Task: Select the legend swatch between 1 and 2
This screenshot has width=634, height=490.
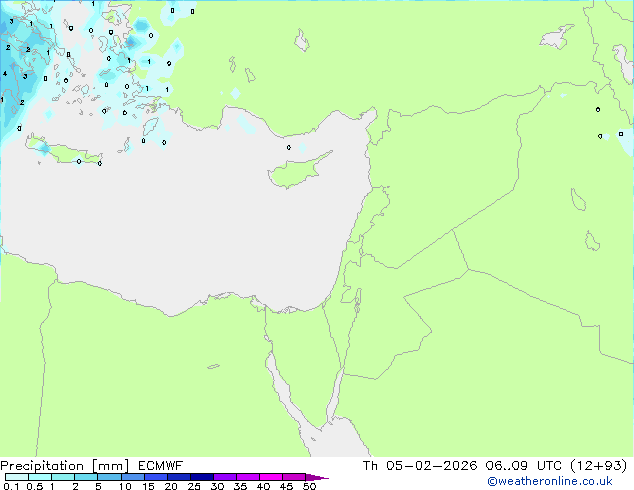Action: pyautogui.click(x=63, y=477)
